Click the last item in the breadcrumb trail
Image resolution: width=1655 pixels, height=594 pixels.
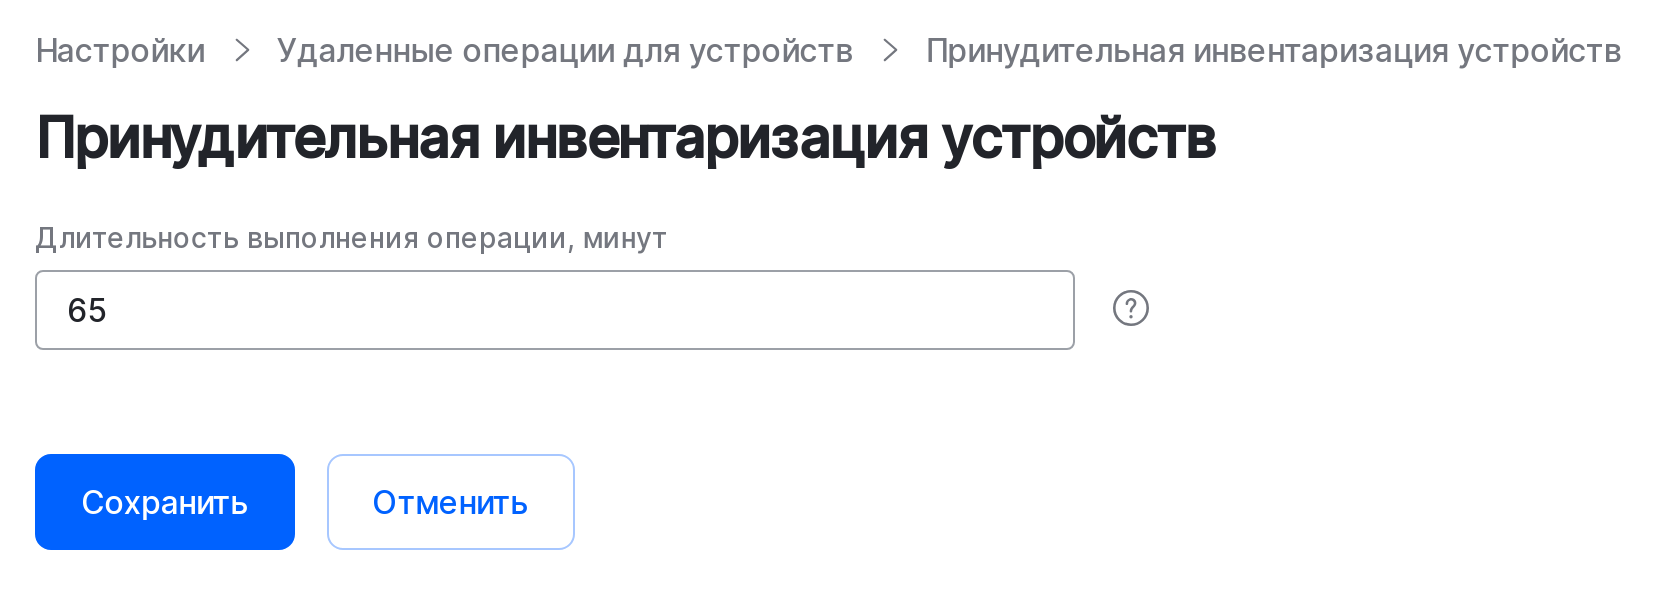[1273, 50]
